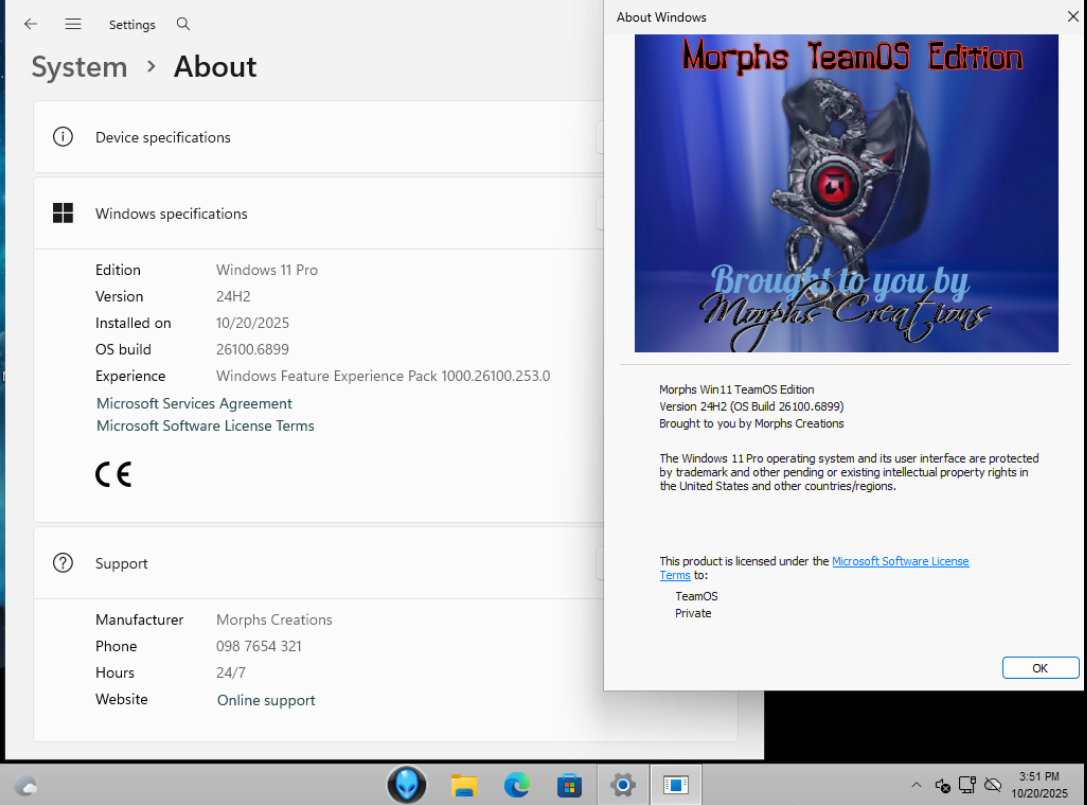Click the CE mark logo
Image resolution: width=1087 pixels, height=805 pixels.
click(x=113, y=474)
